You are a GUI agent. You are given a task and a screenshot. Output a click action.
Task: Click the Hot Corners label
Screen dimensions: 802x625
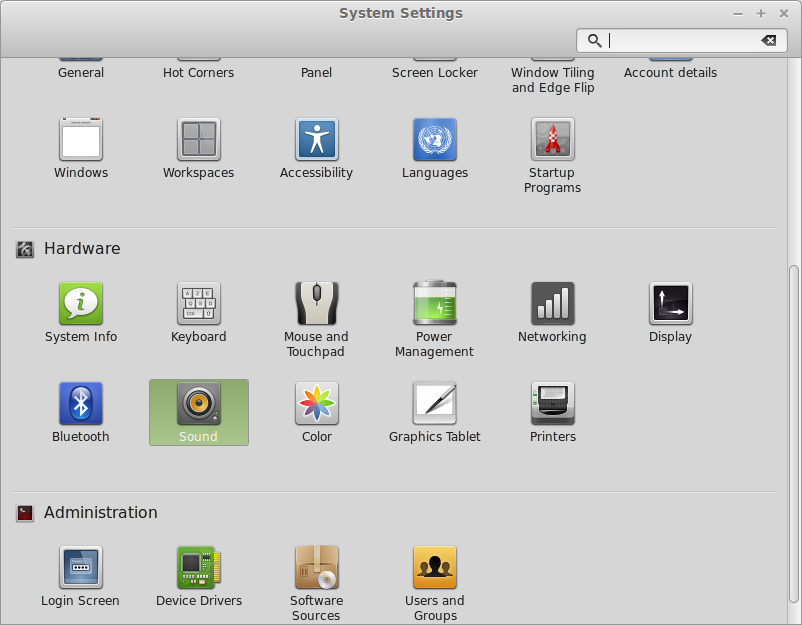coord(198,73)
